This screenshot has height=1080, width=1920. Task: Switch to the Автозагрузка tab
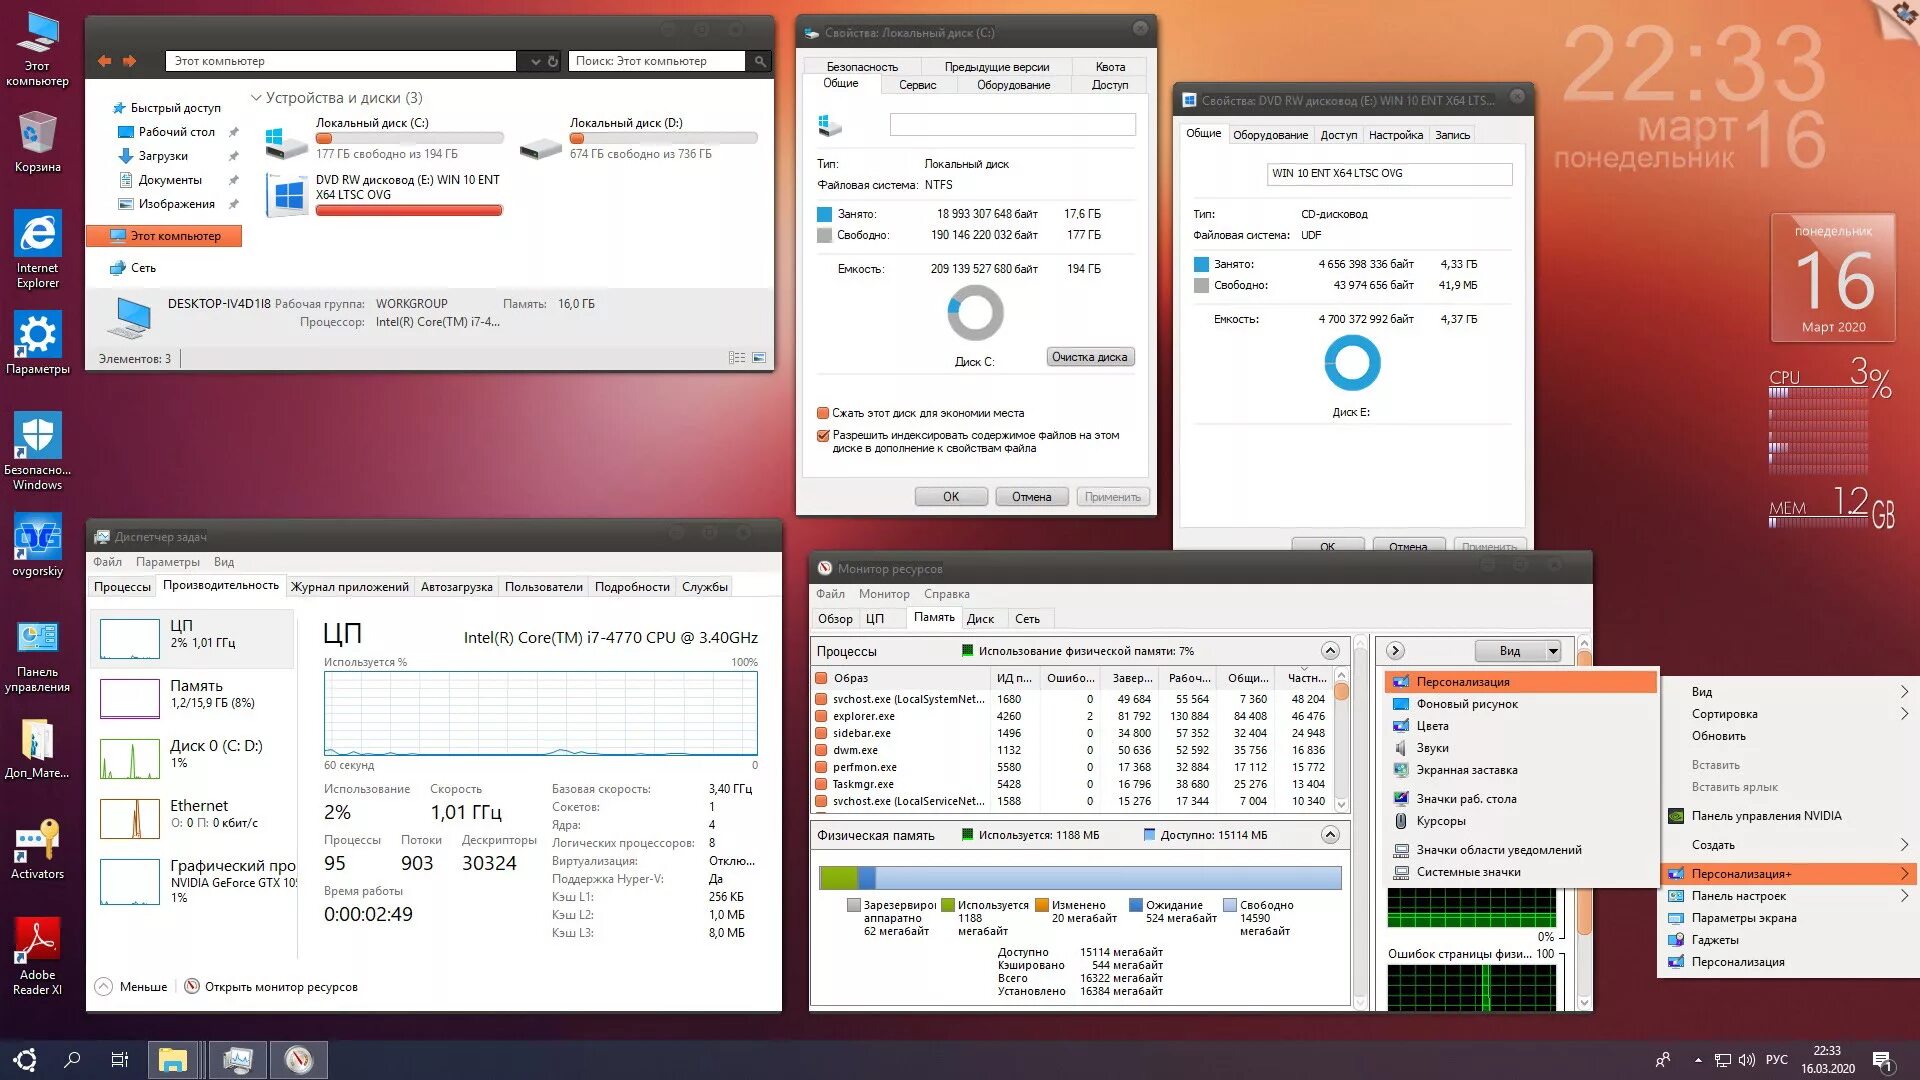[456, 587]
